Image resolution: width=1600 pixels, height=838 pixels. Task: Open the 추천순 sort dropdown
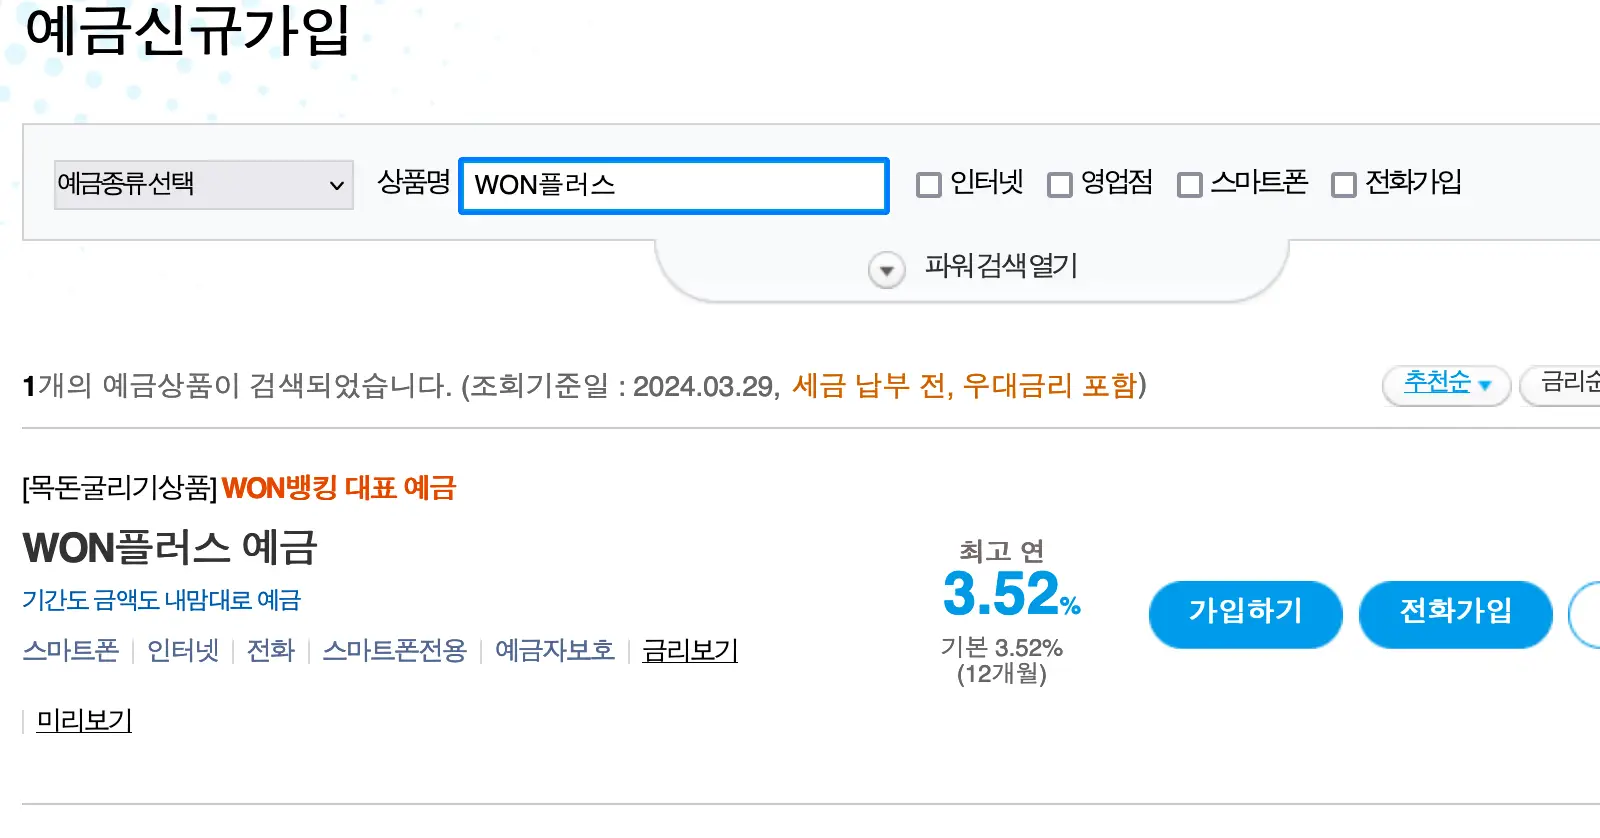[x=1445, y=384]
